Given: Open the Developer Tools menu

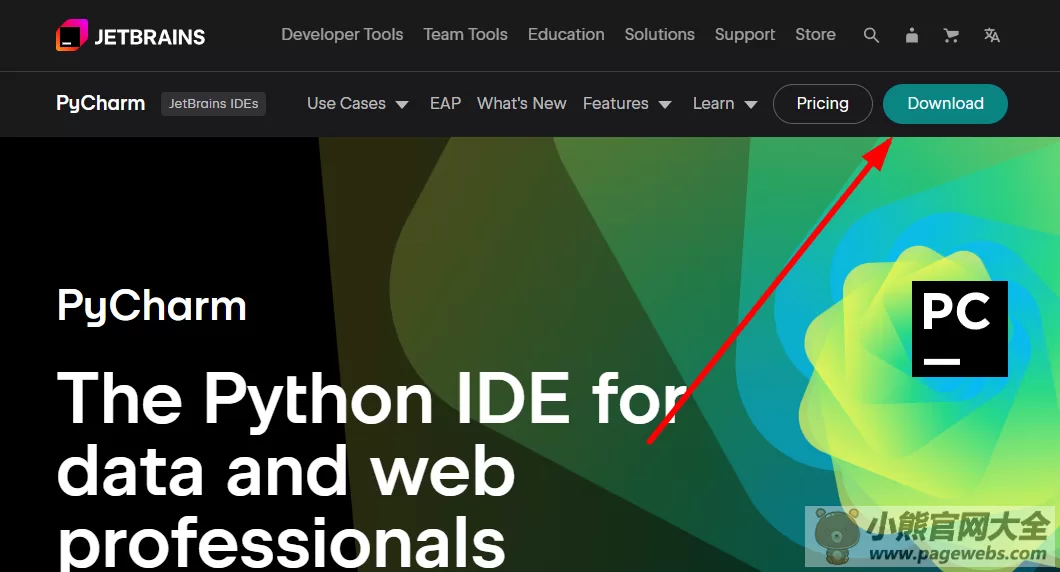Looking at the screenshot, I should click(342, 34).
